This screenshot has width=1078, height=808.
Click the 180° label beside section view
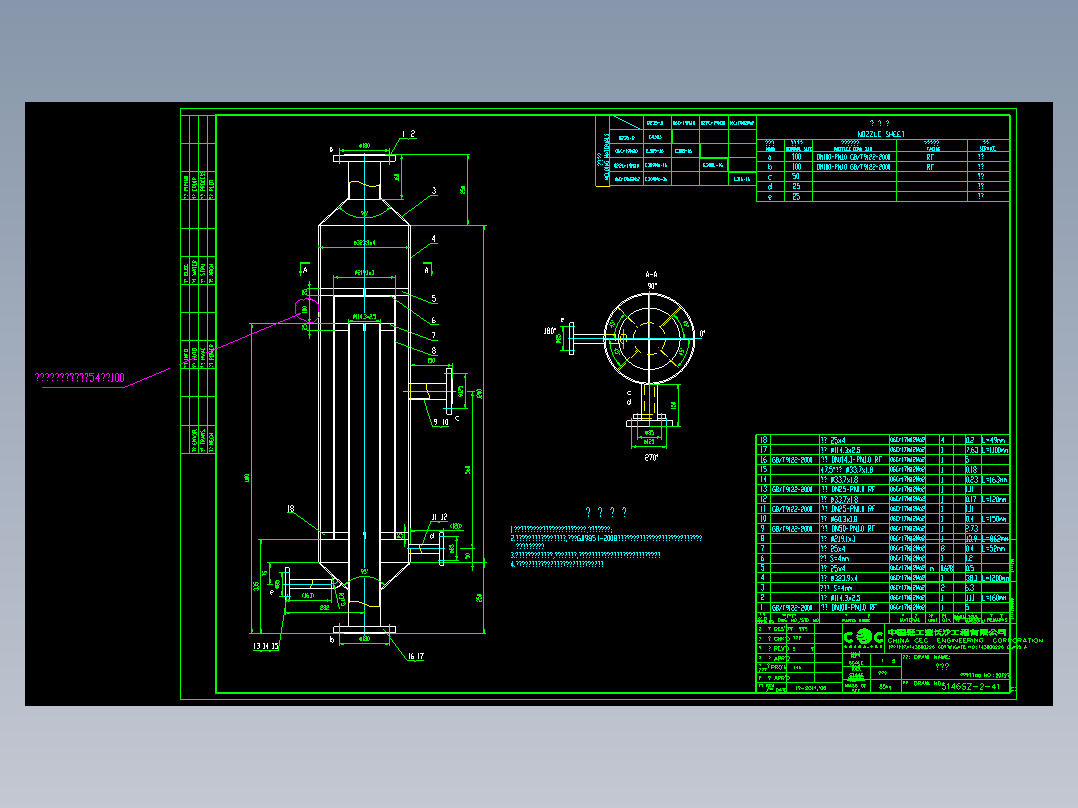click(x=549, y=331)
